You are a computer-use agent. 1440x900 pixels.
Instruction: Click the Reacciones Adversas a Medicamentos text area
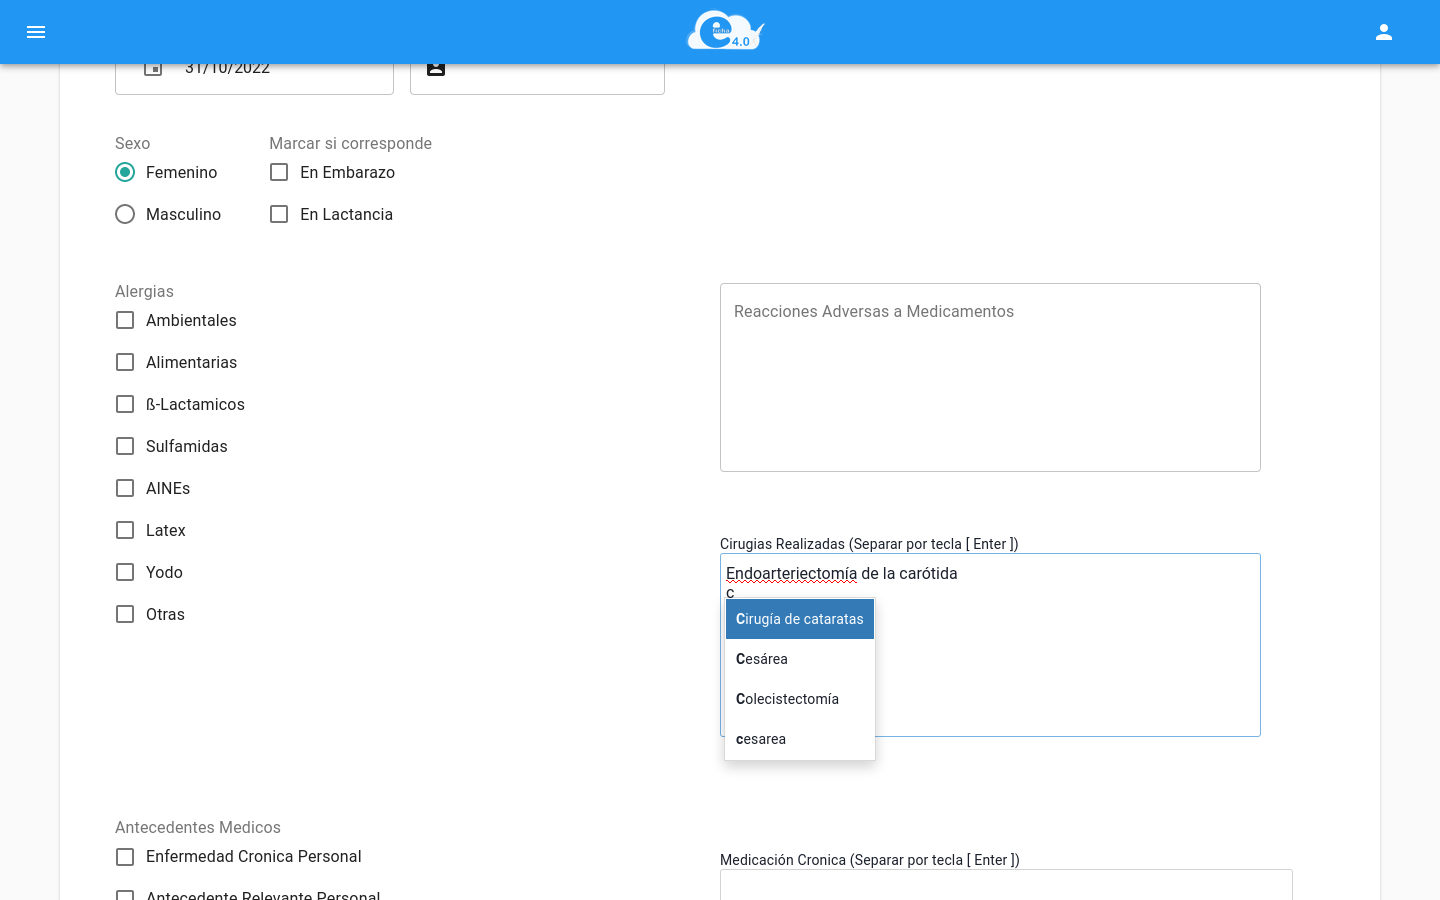(990, 377)
